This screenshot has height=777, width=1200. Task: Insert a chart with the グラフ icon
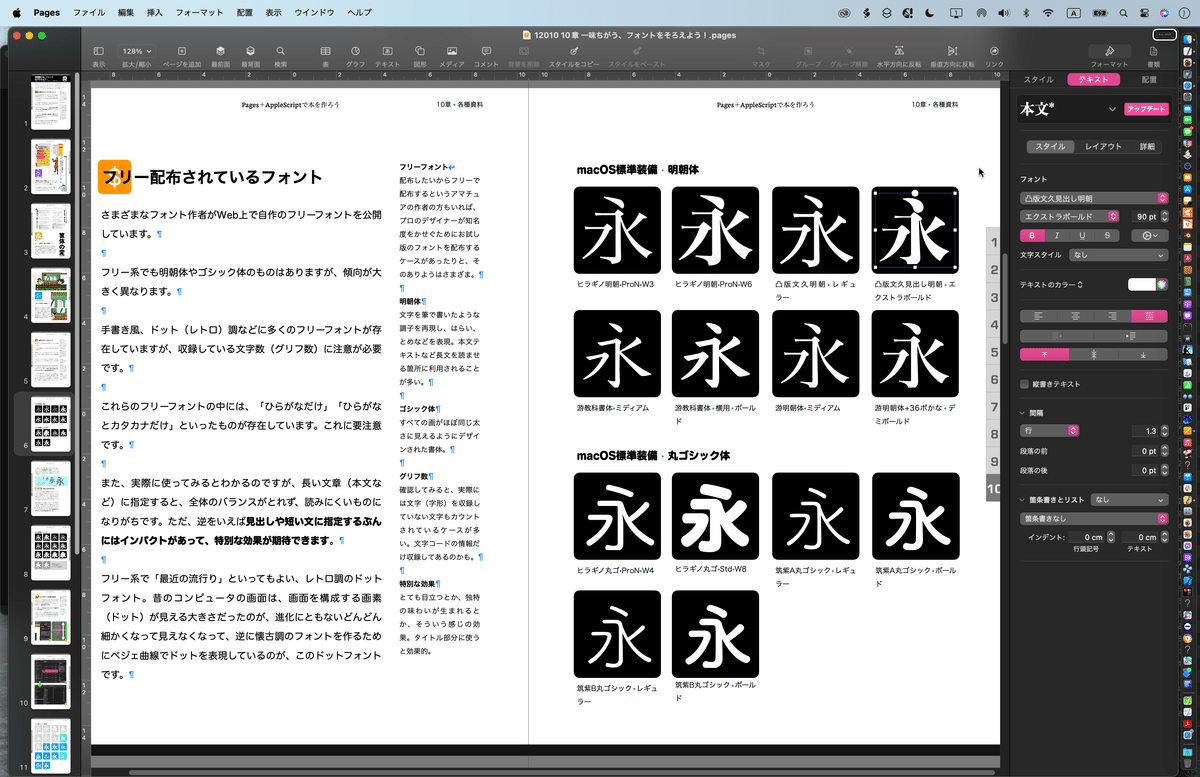pyautogui.click(x=355, y=51)
